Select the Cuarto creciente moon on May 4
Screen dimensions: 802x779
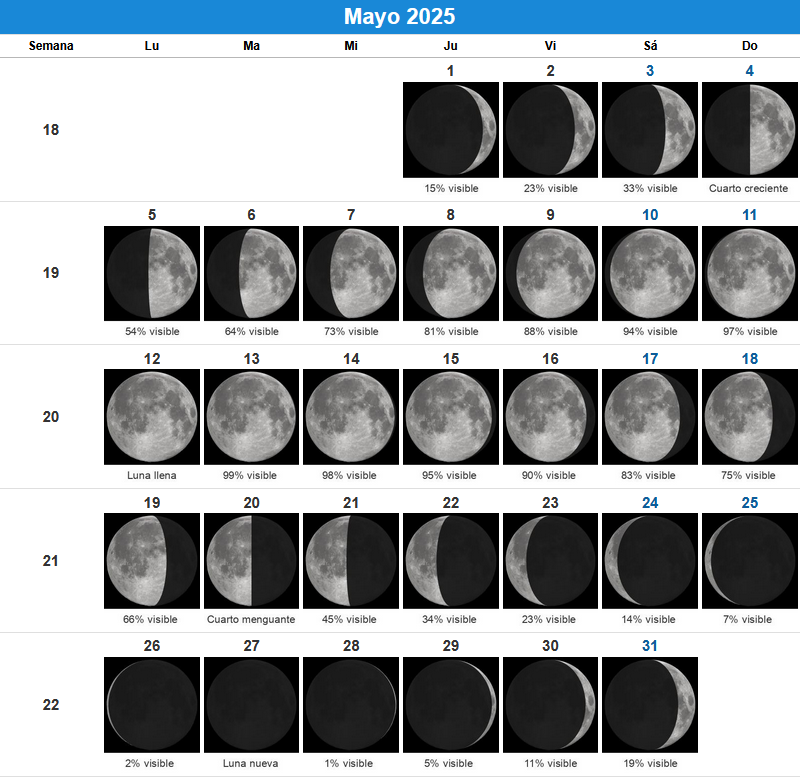click(x=749, y=130)
